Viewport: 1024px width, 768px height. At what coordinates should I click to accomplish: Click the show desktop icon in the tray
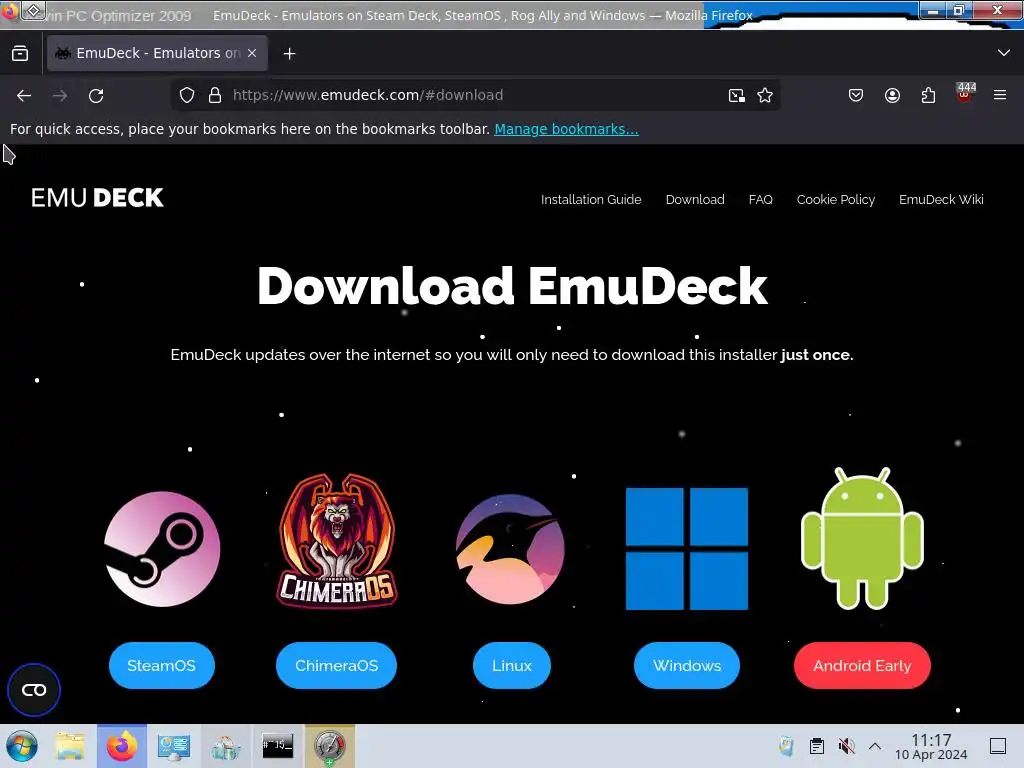point(998,746)
